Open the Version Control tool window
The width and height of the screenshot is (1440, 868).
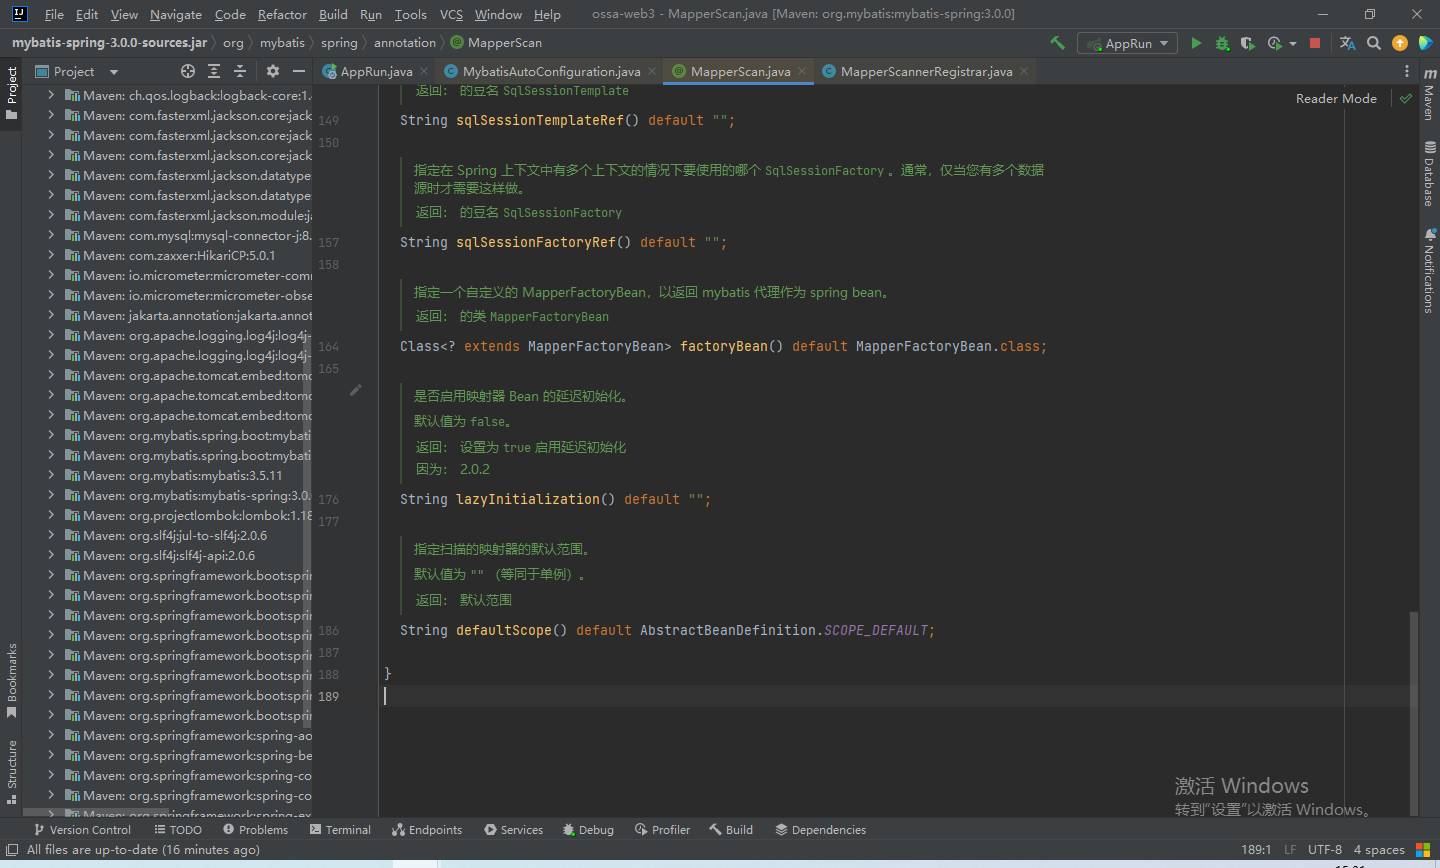(82, 830)
